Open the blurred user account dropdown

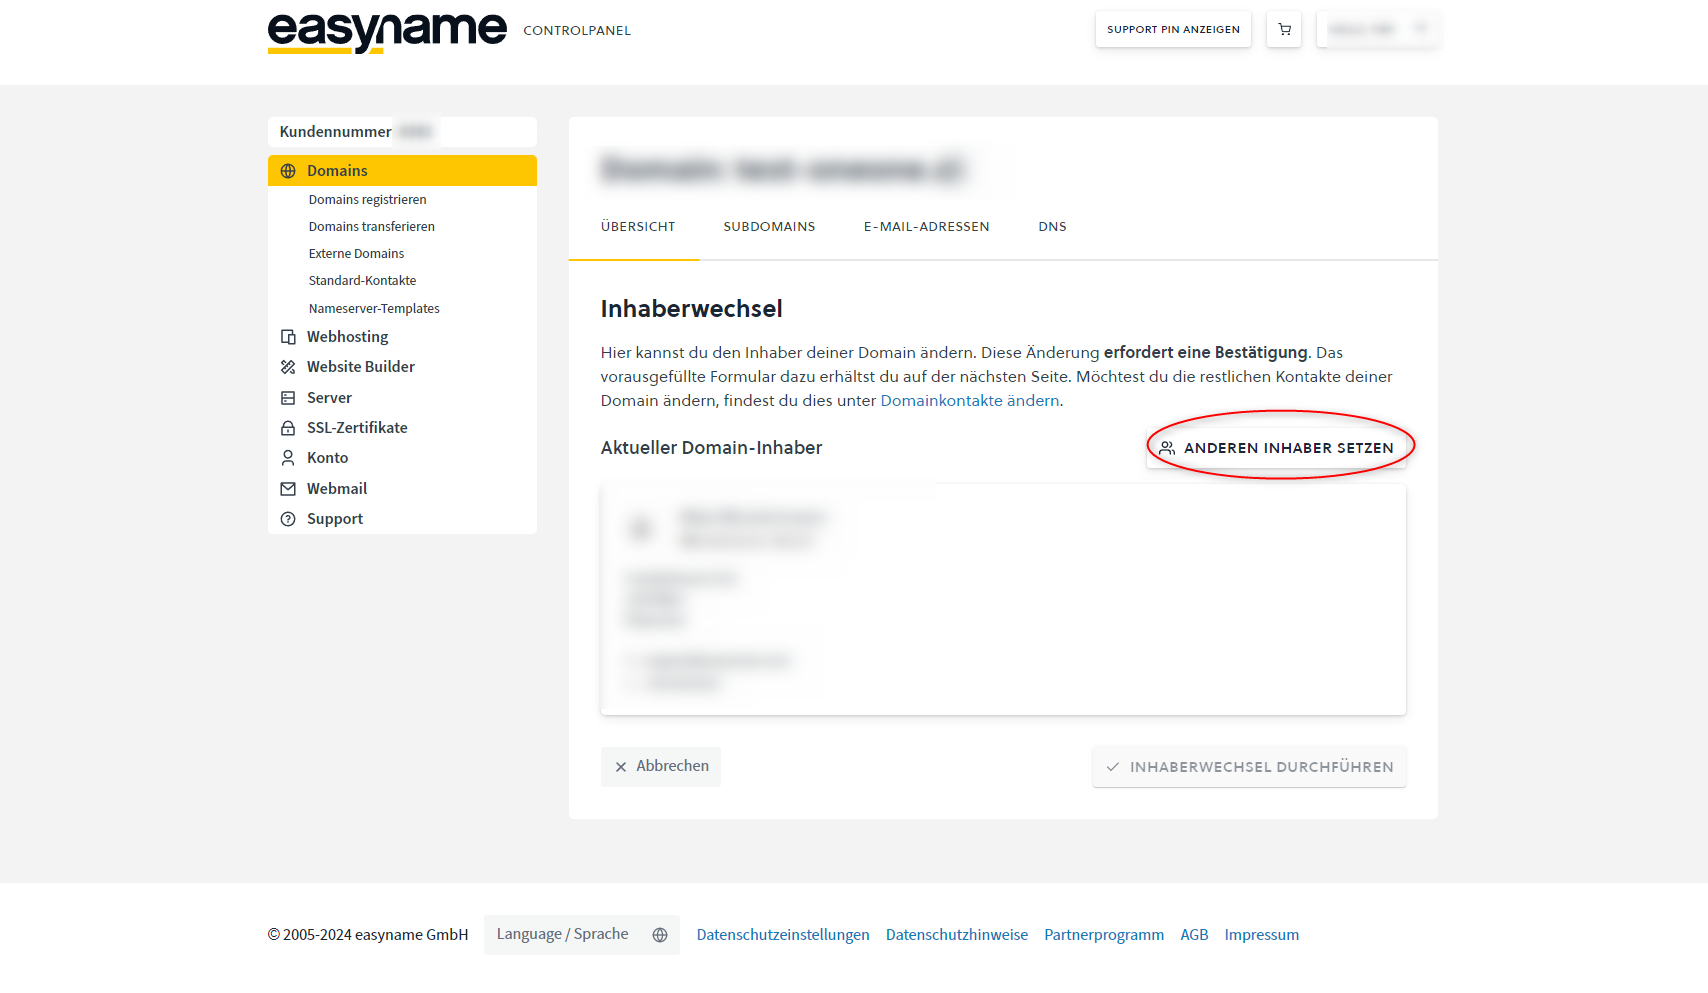1377,30
